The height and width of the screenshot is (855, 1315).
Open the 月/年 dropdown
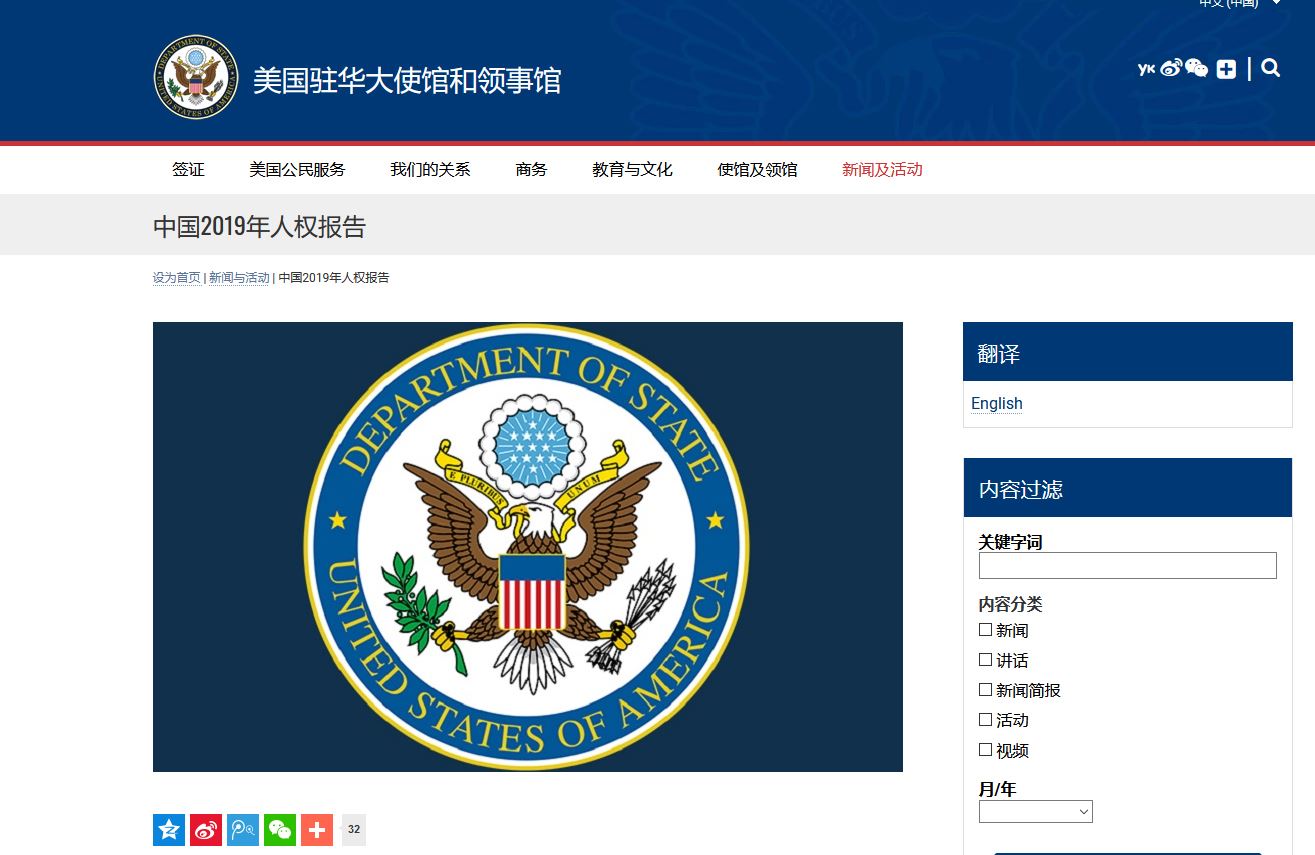1035,812
